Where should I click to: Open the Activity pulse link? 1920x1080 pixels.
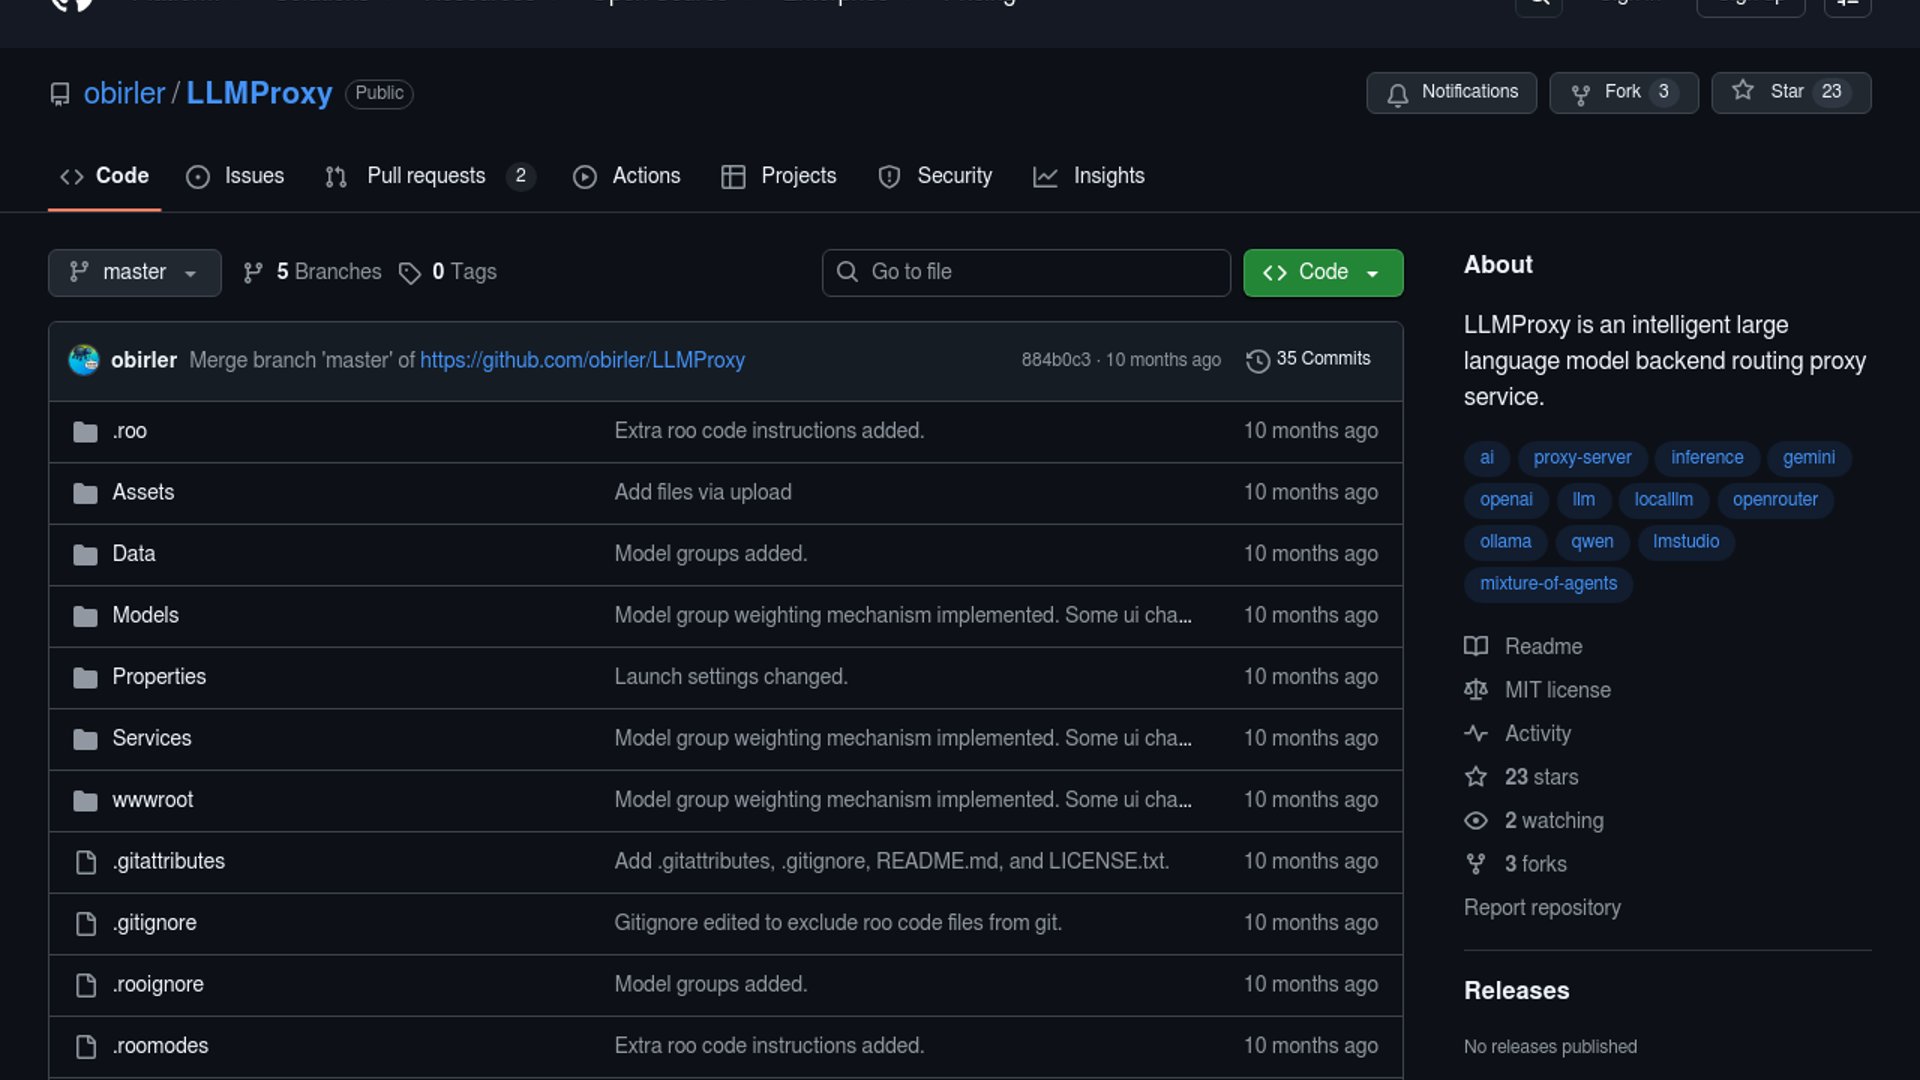1537,734
